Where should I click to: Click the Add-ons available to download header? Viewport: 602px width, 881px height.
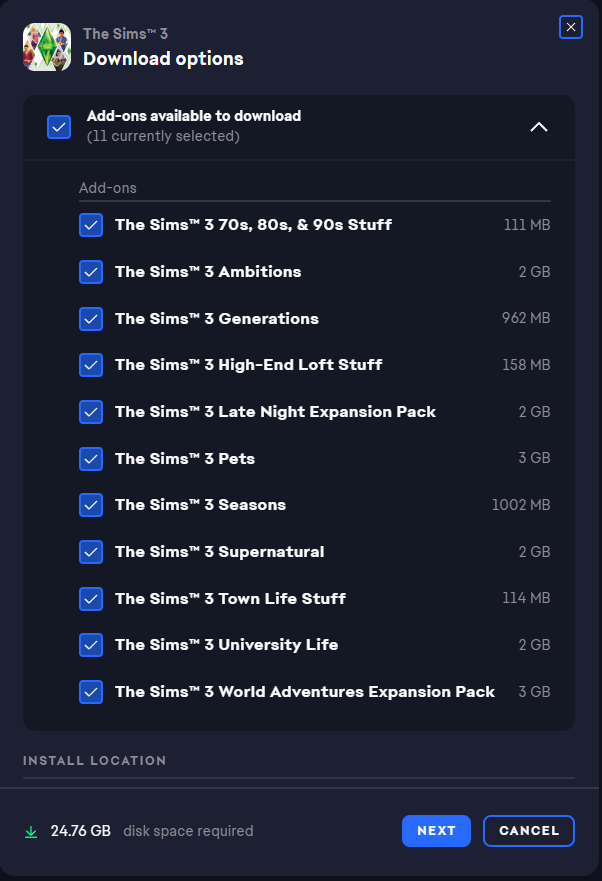click(x=194, y=117)
